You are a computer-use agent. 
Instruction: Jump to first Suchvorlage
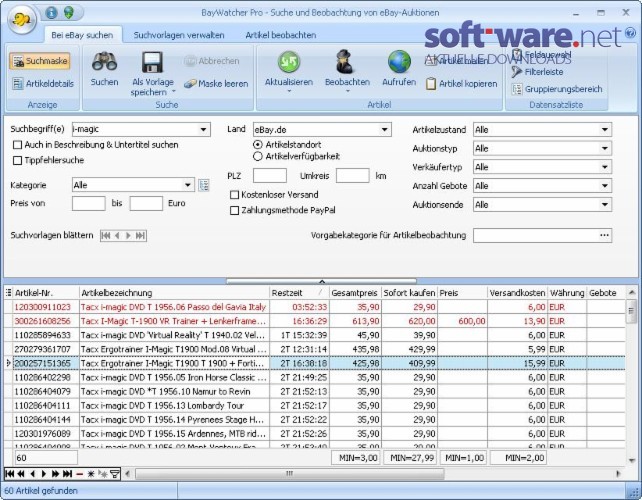(x=106, y=235)
